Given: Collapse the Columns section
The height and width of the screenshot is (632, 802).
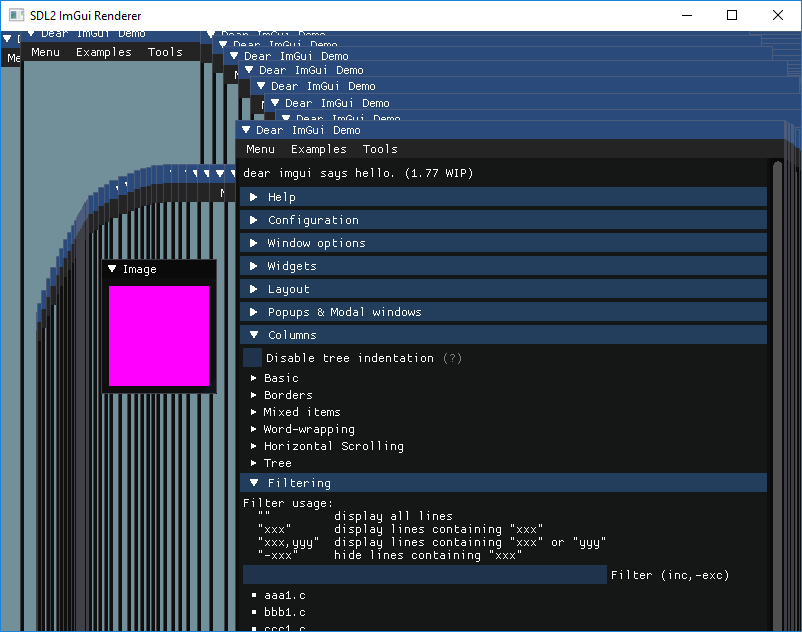Looking at the screenshot, I should click(503, 335).
